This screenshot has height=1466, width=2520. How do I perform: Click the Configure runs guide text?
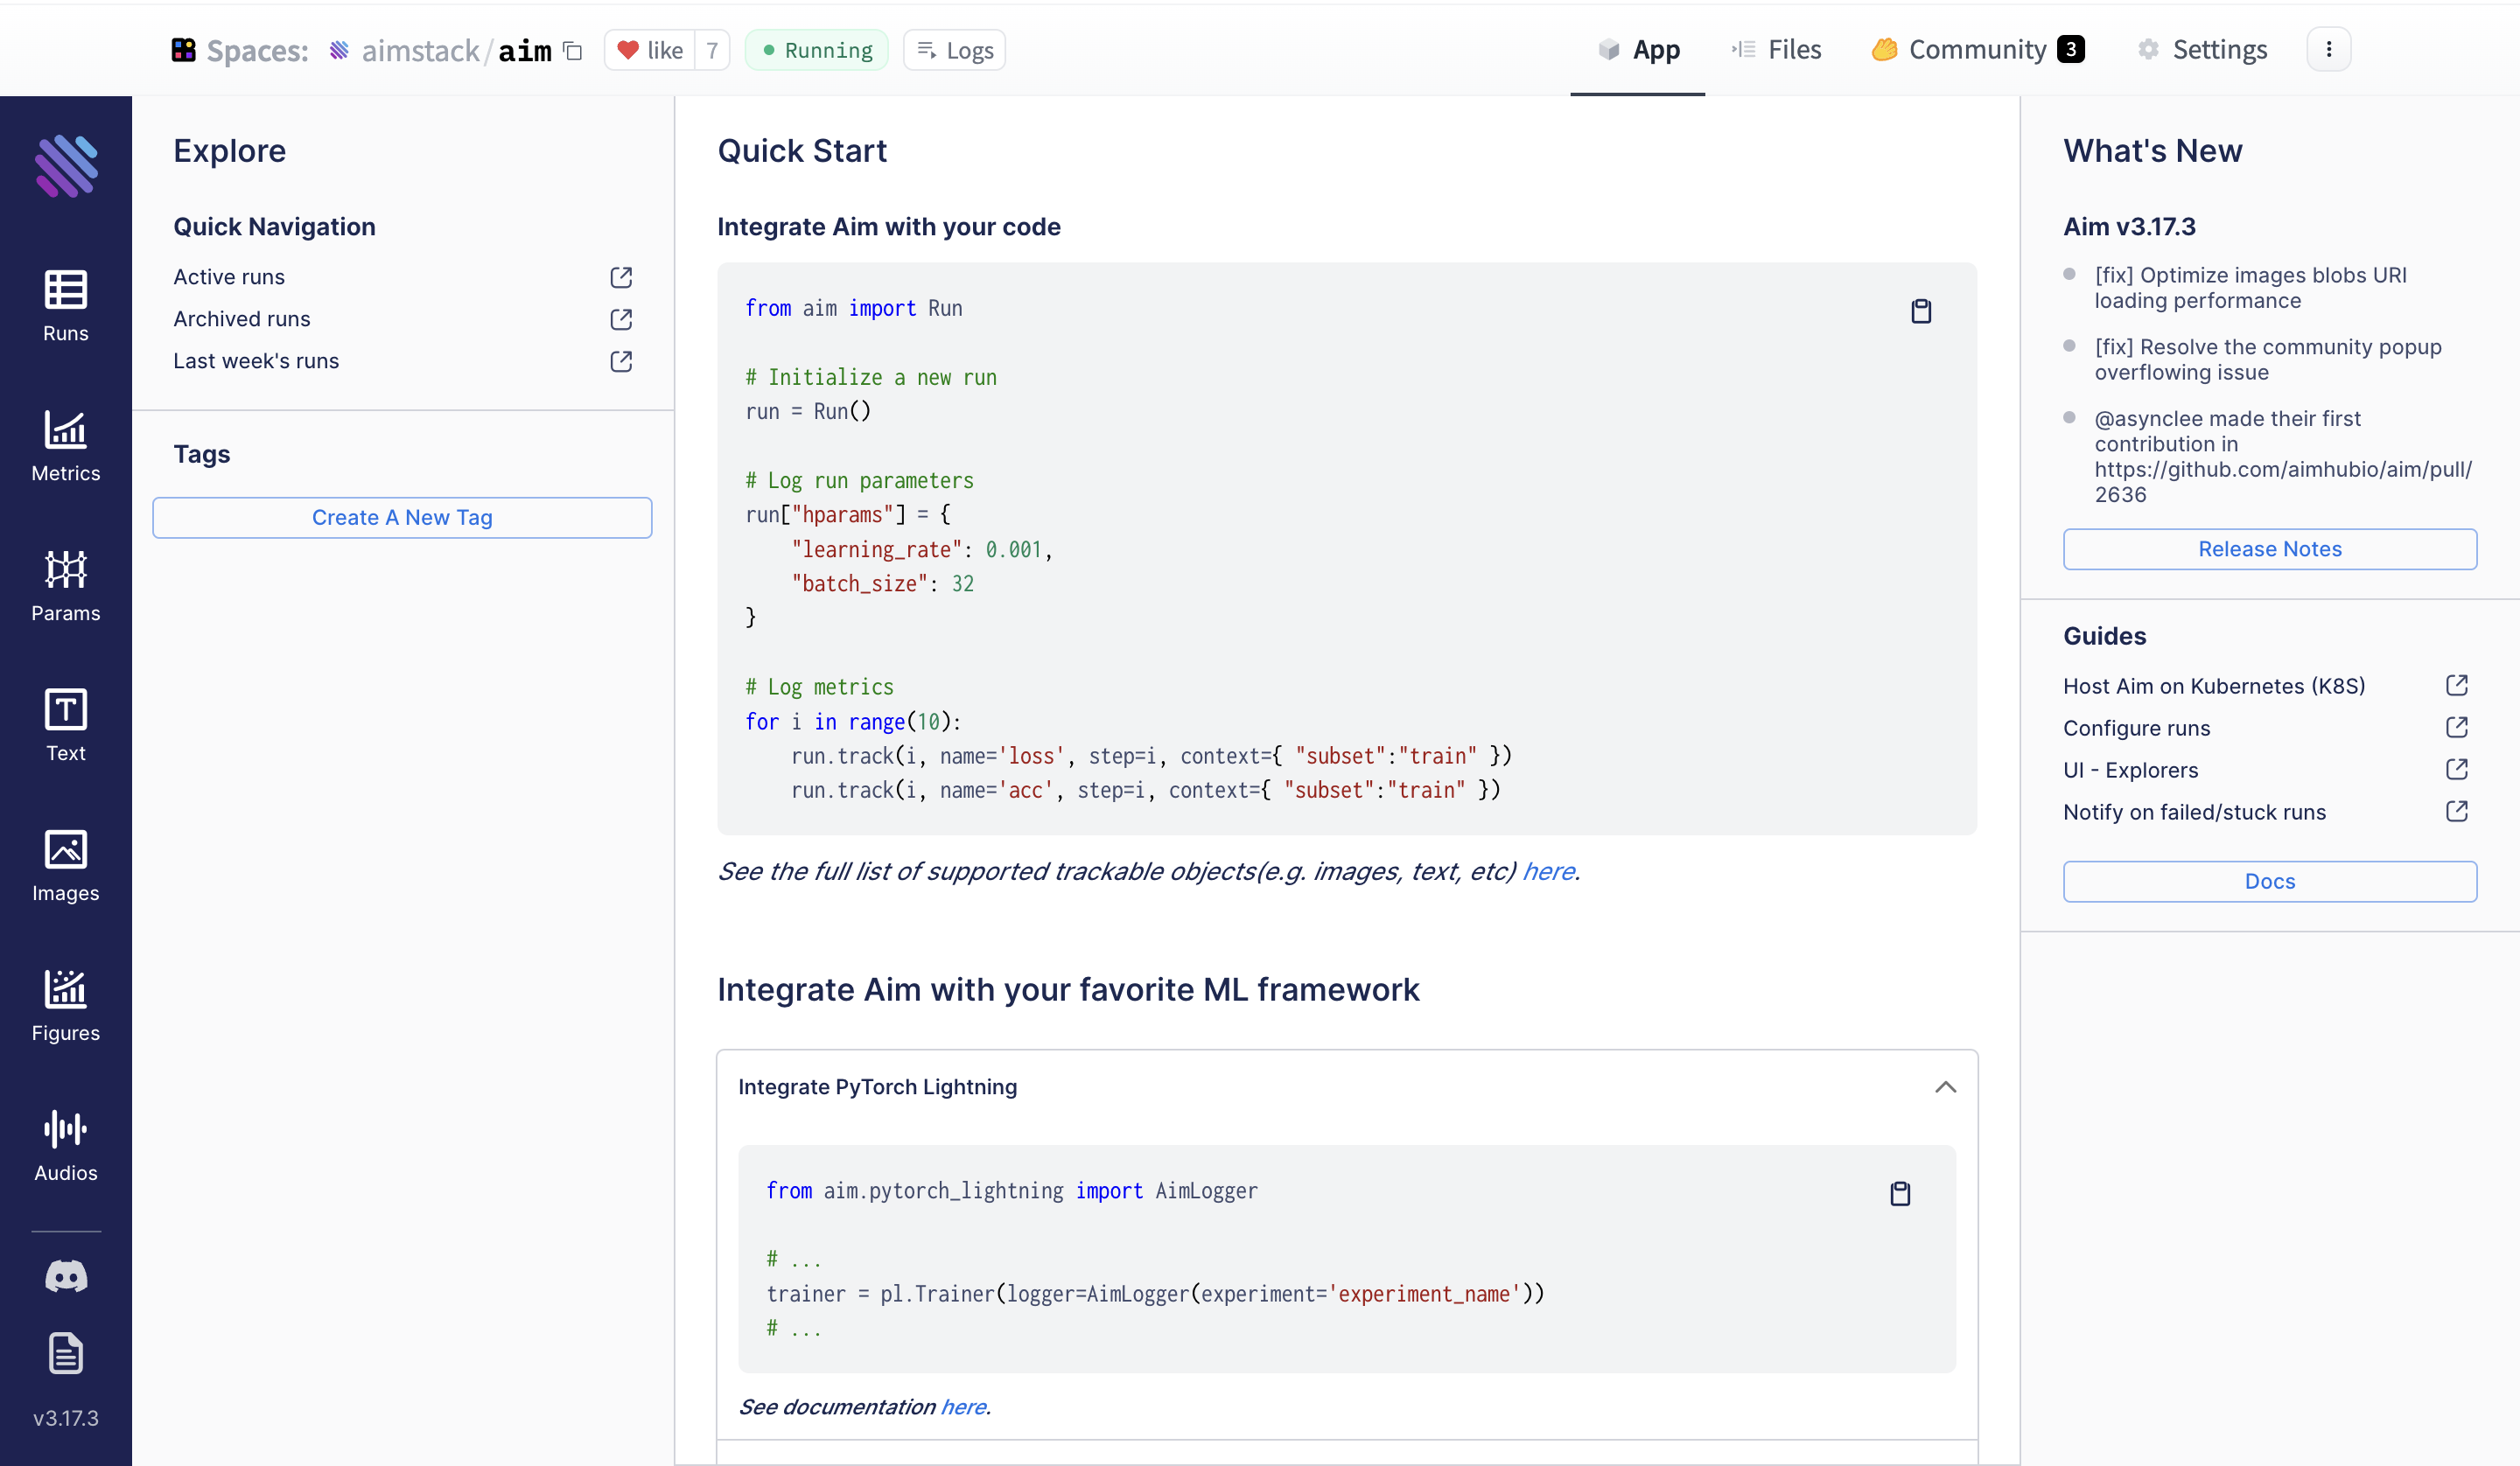click(2136, 728)
